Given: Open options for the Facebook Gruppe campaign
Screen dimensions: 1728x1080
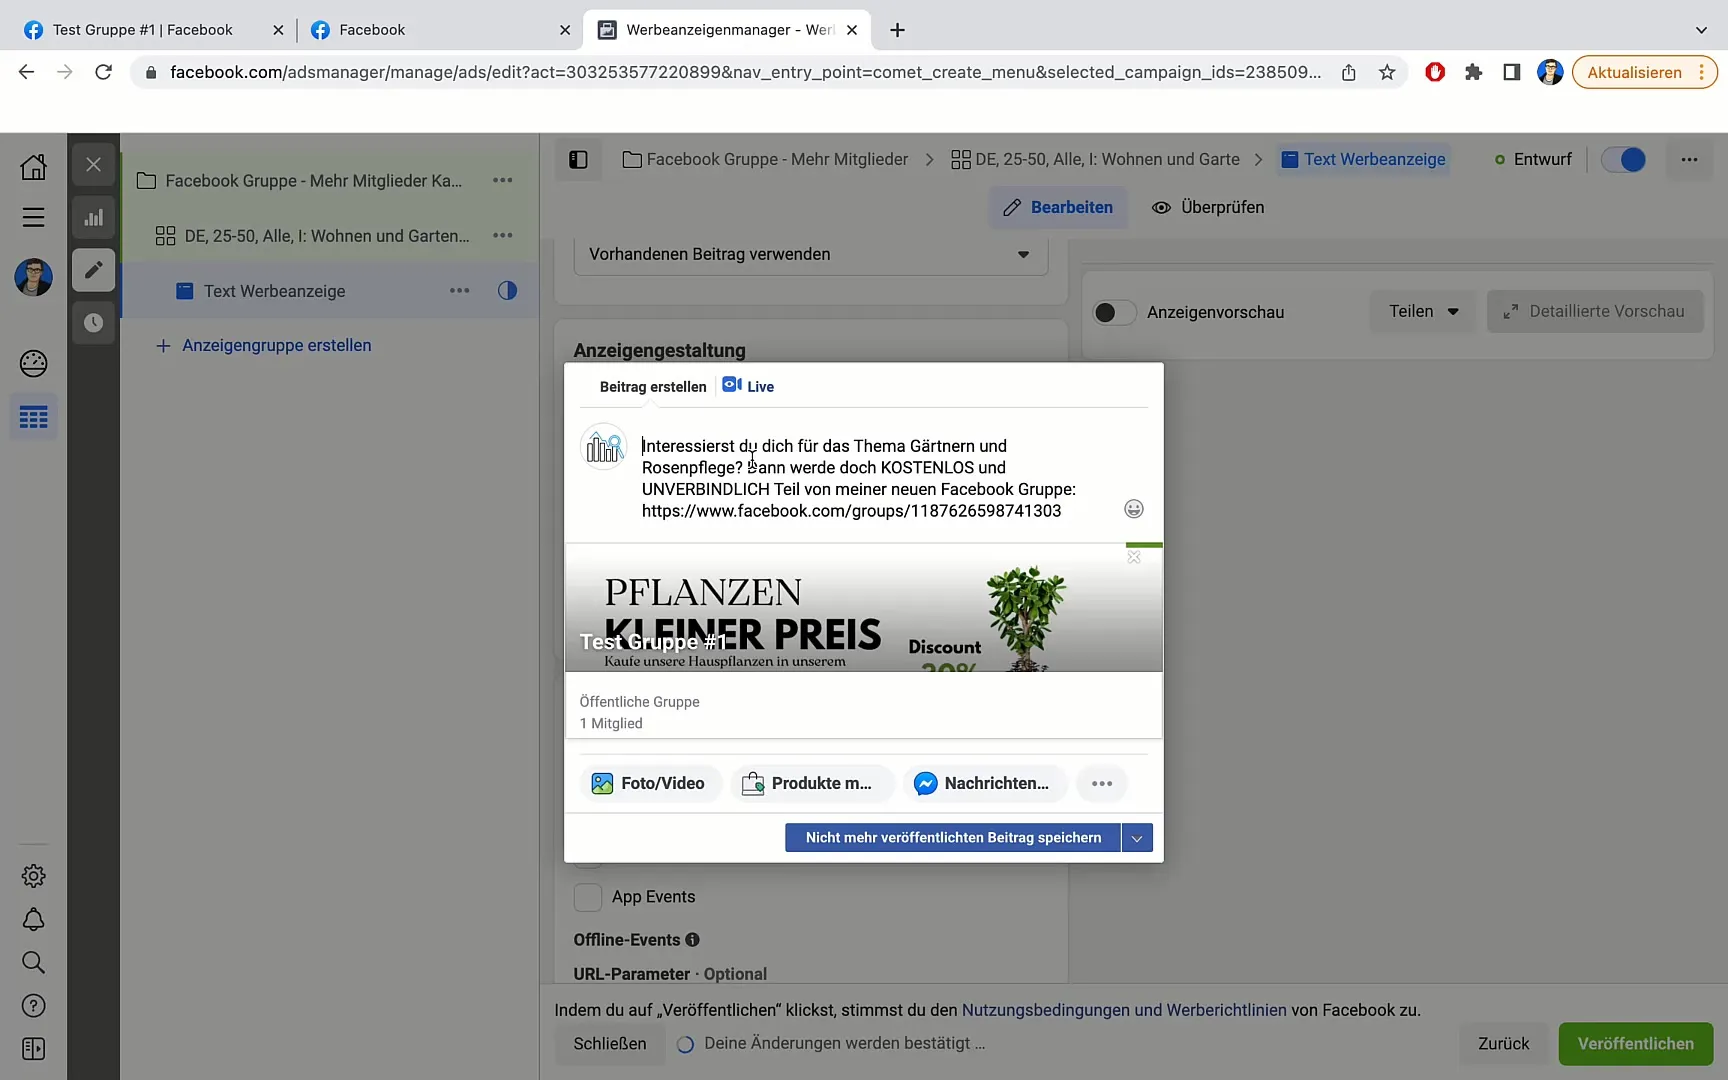Looking at the screenshot, I should 502,181.
